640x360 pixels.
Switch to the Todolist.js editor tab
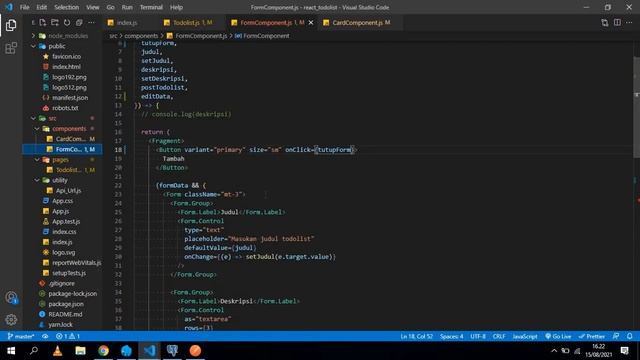pos(192,23)
